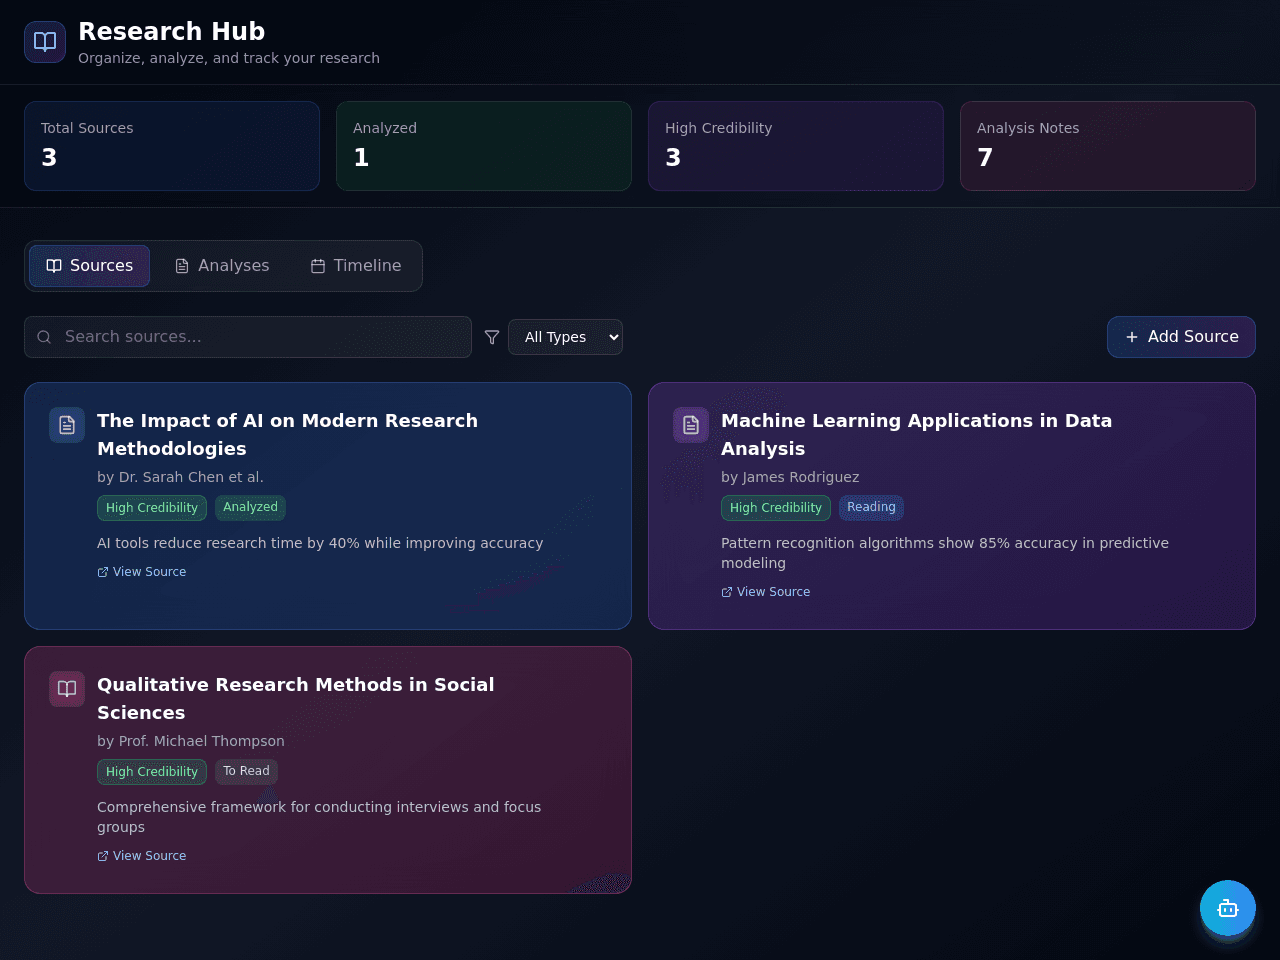Click High Credibility badge on Michael Thompson's source
Viewport: 1280px width, 960px height.
(x=152, y=772)
